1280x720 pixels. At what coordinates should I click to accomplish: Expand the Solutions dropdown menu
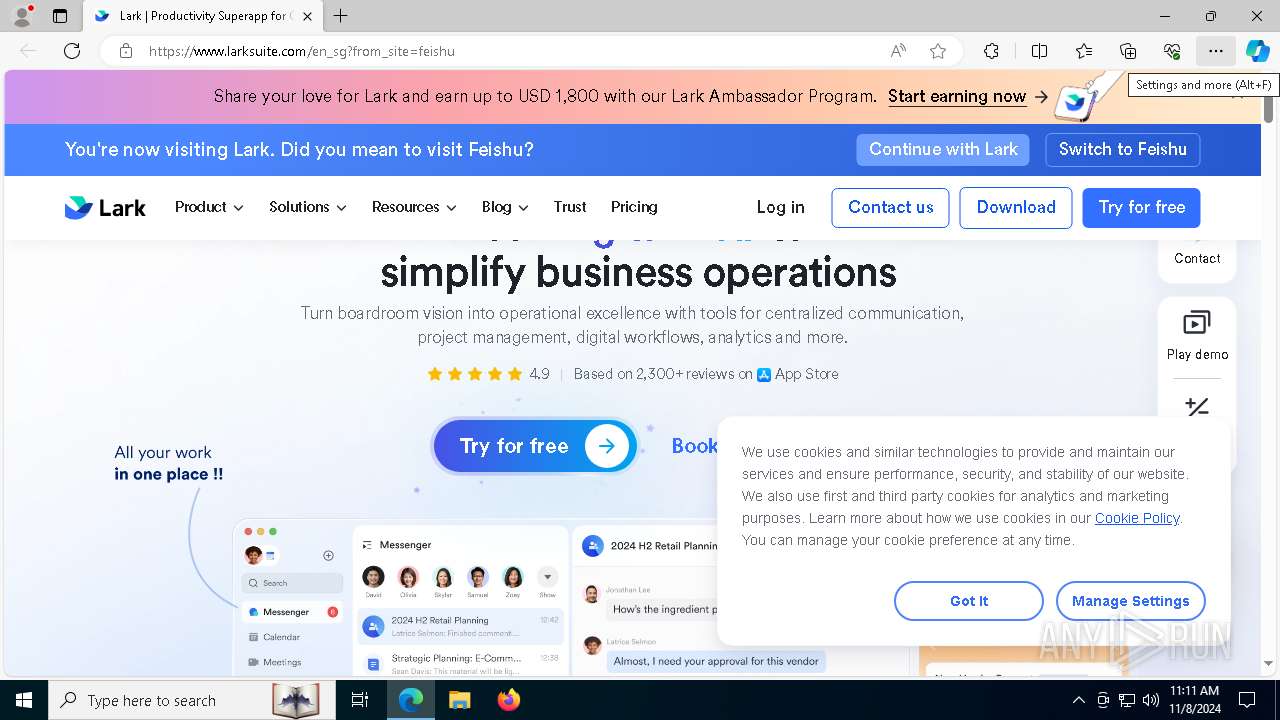308,207
